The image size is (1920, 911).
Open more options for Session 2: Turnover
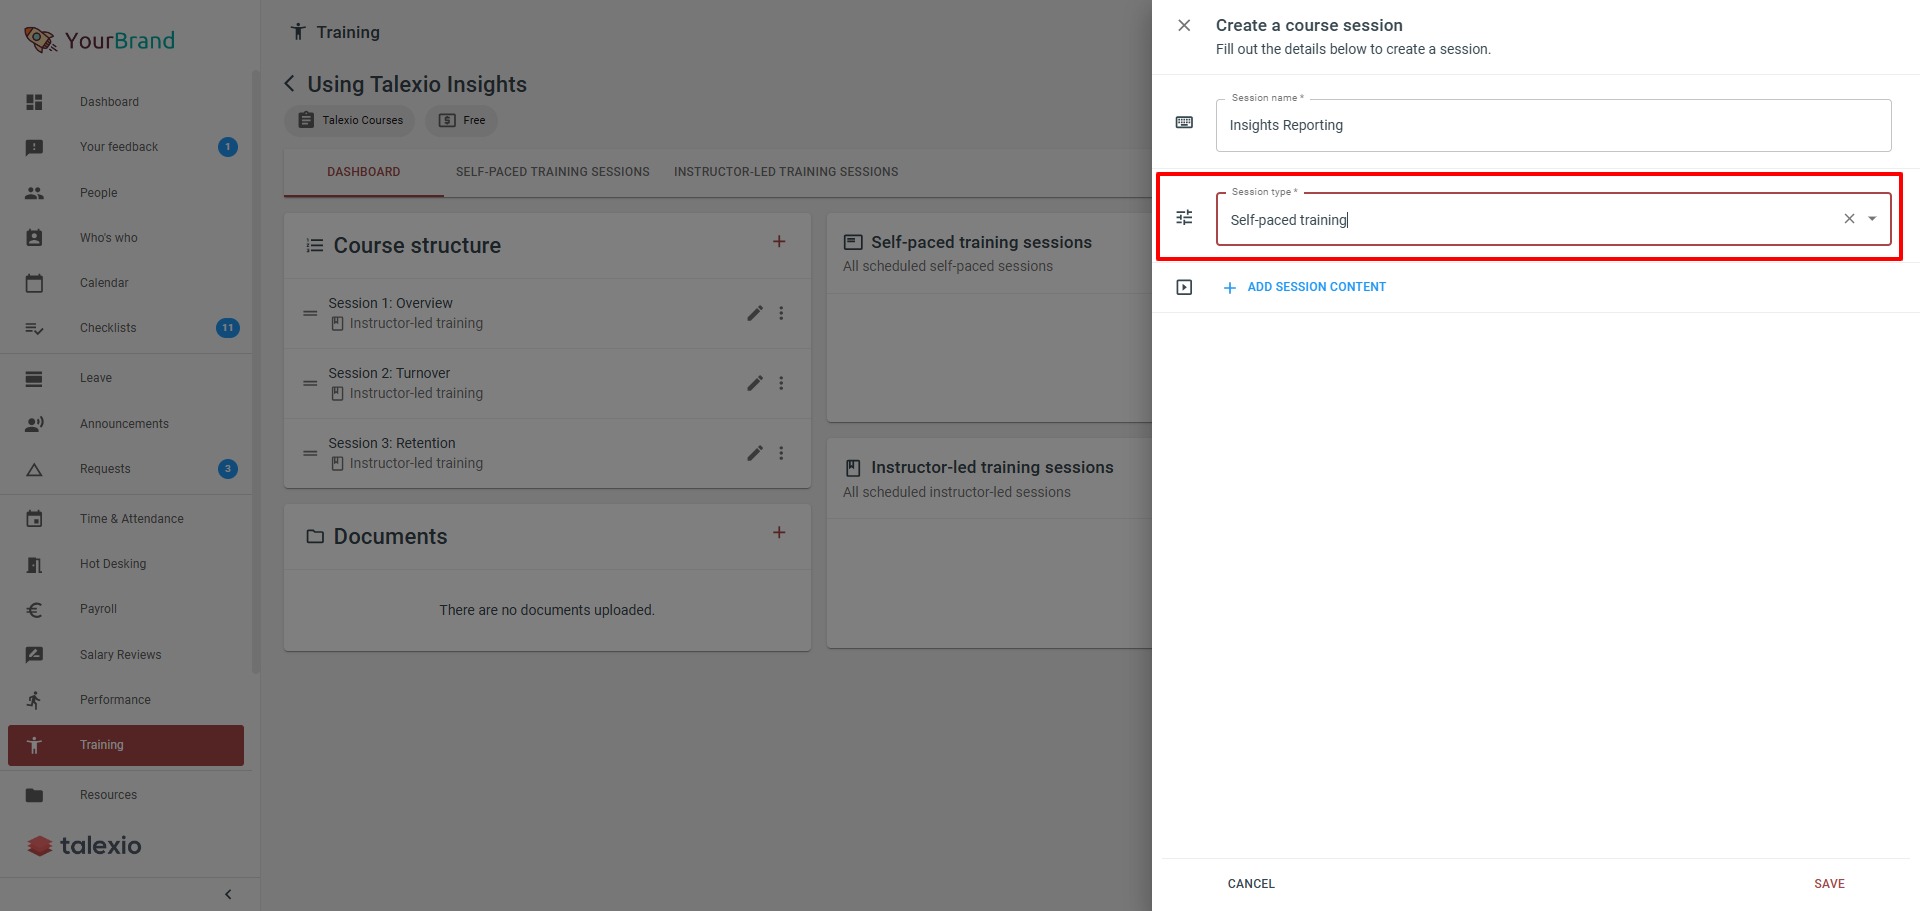click(781, 383)
